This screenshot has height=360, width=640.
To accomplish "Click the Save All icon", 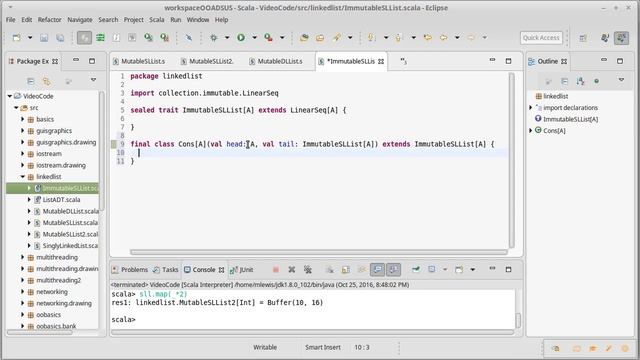I will [60, 38].
